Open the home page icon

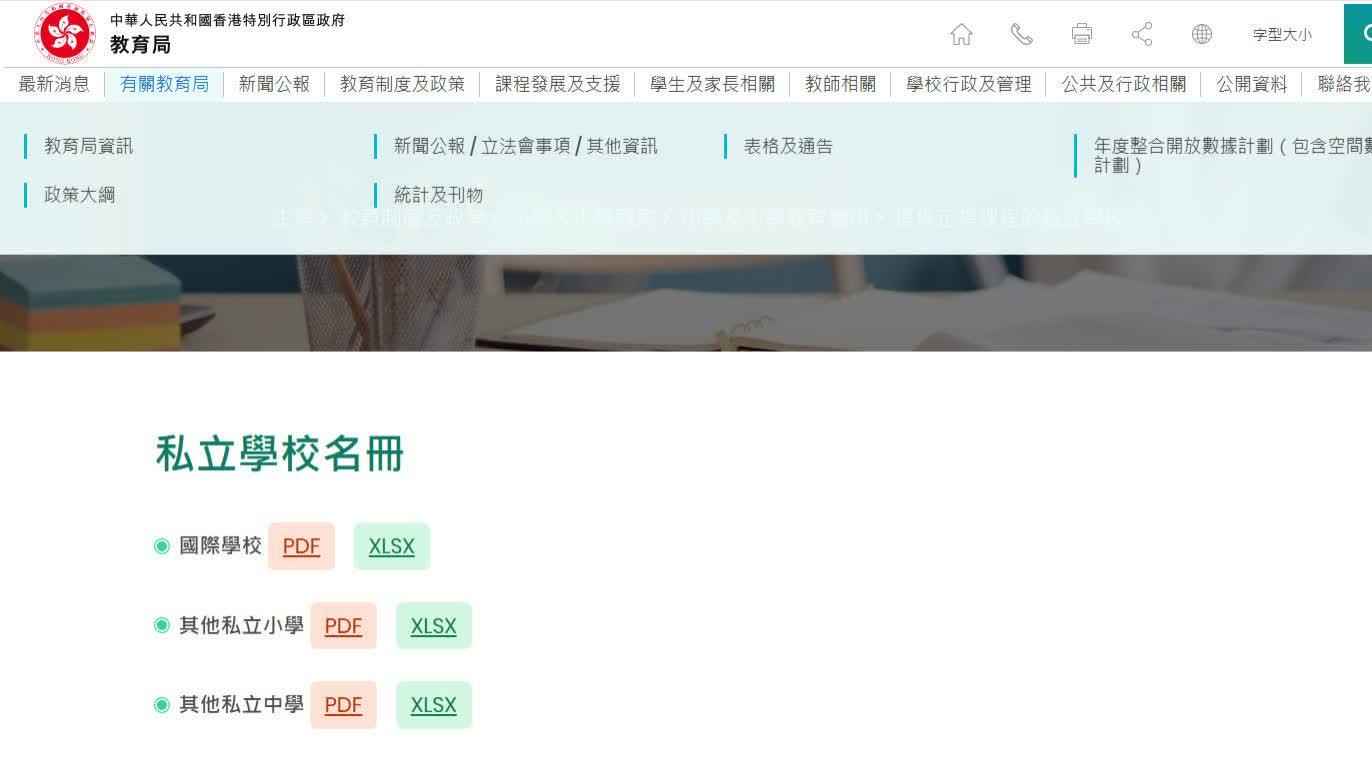coord(961,35)
